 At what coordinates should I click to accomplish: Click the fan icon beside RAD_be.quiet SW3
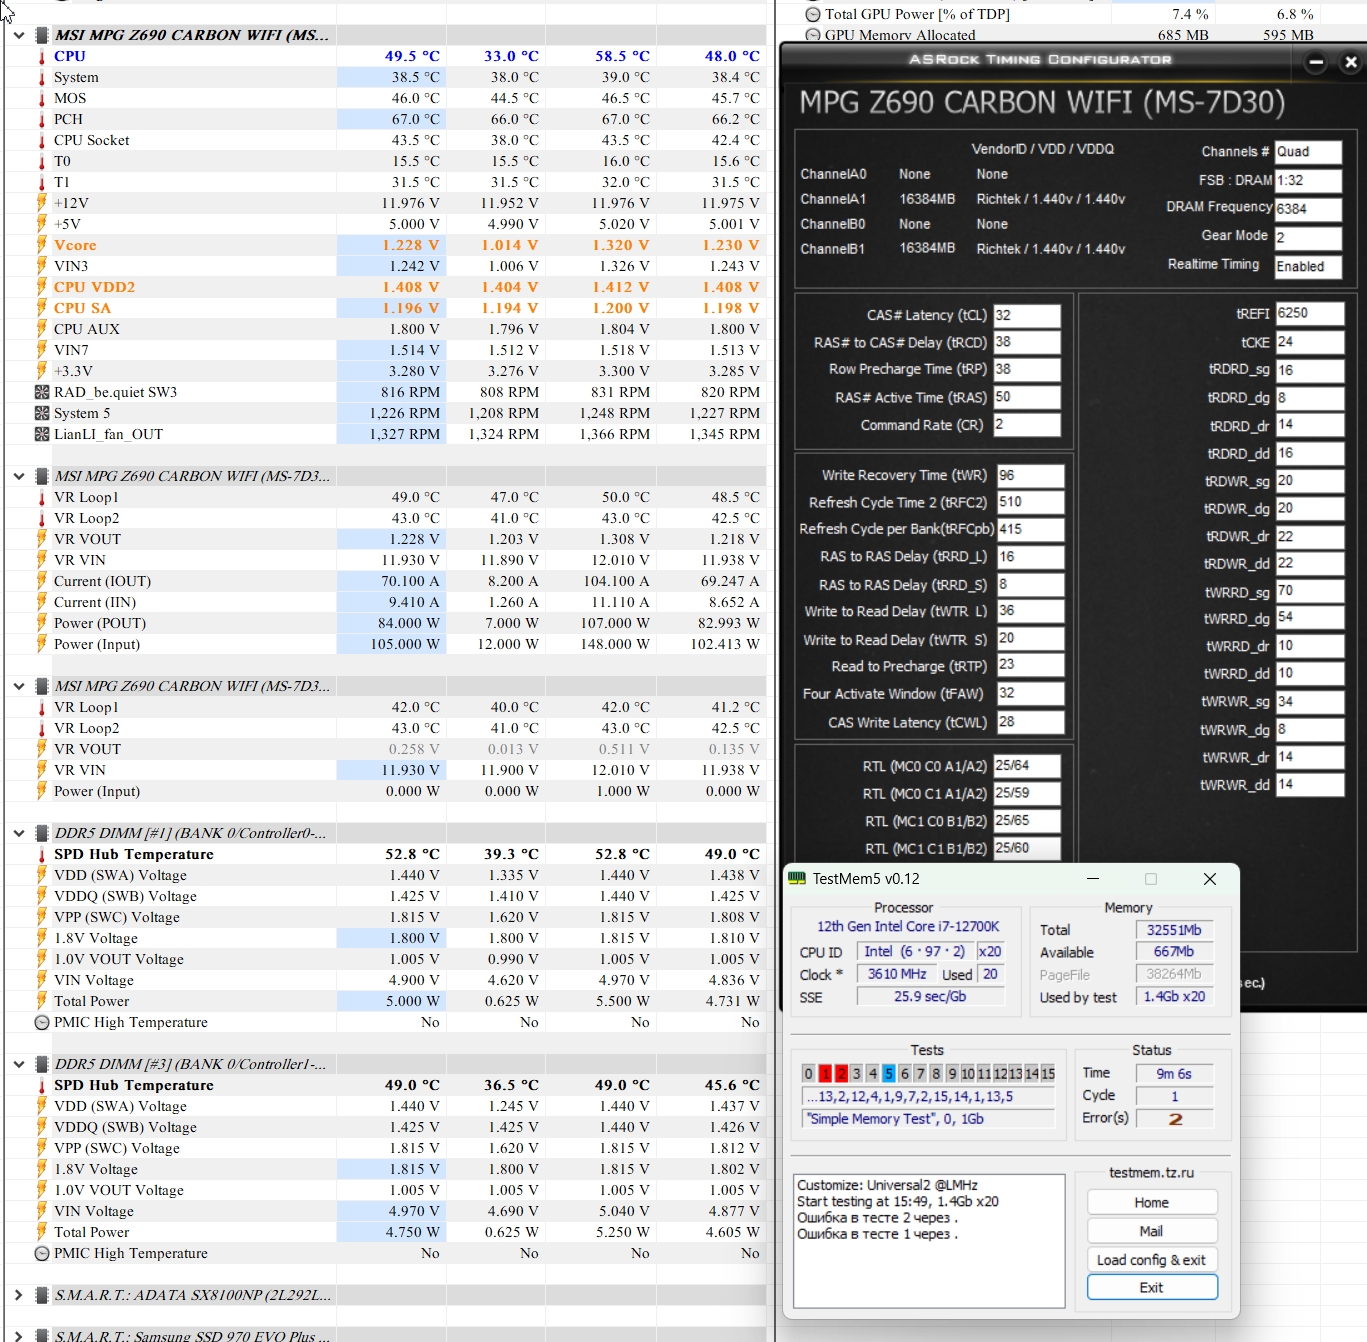[x=42, y=392]
